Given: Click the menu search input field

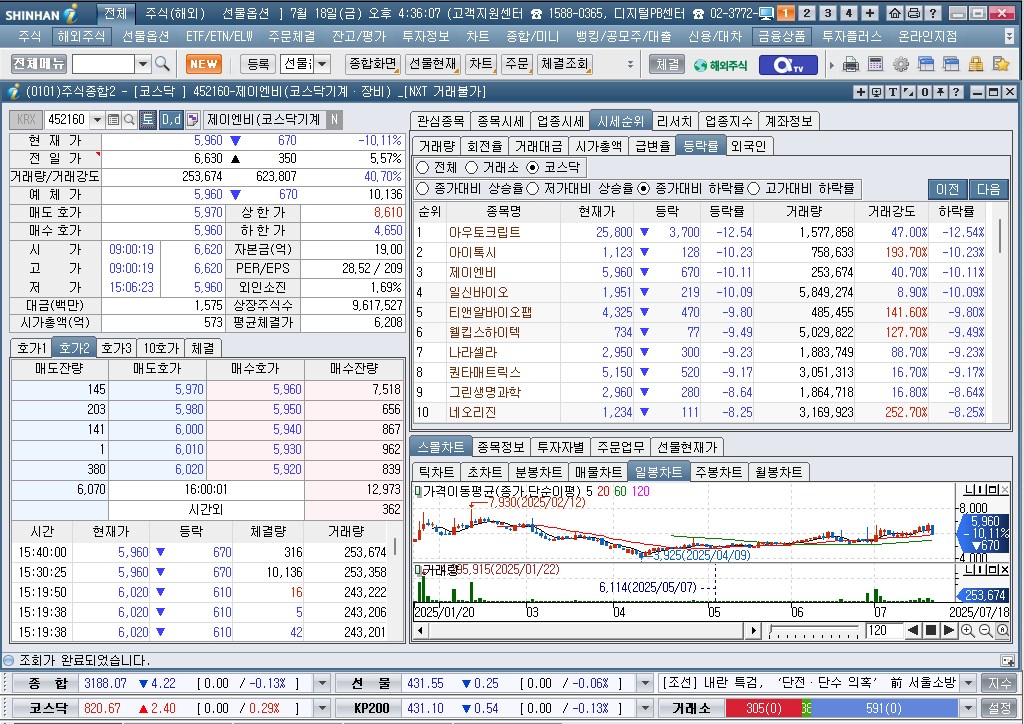Looking at the screenshot, I should (x=103, y=64).
